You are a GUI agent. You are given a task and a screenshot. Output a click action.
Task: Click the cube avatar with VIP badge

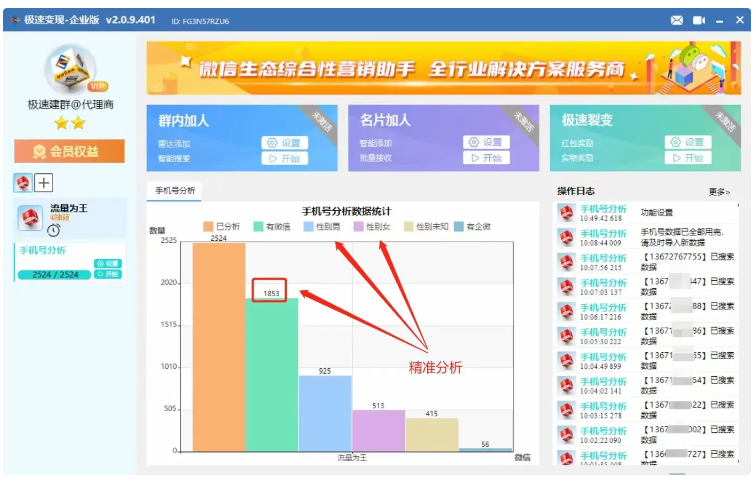pyautogui.click(x=71, y=69)
